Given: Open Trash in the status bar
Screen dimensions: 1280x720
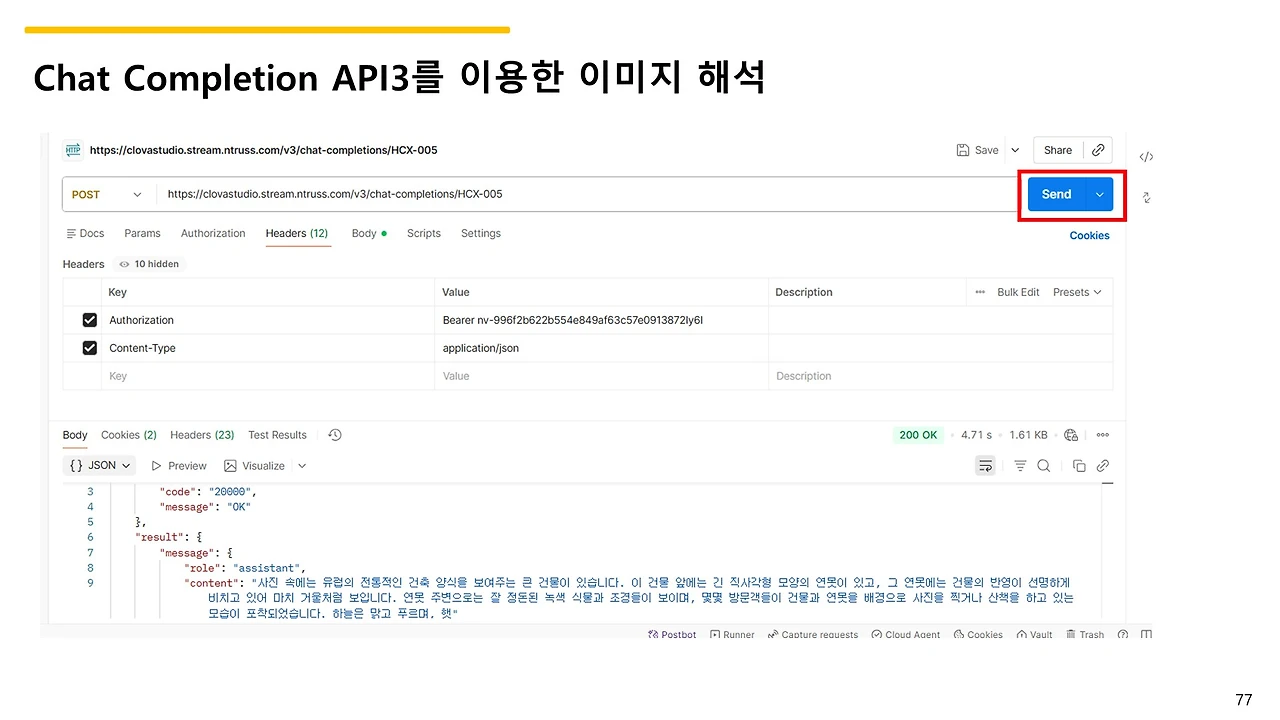Looking at the screenshot, I should click(1085, 634).
